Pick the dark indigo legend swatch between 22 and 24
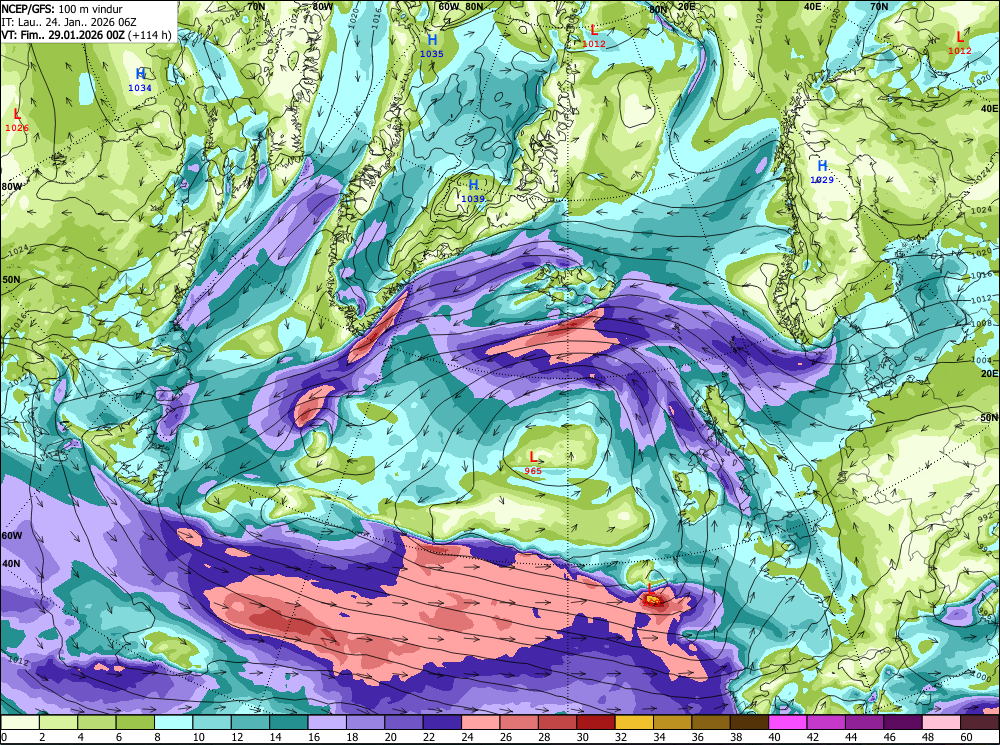The image size is (1000, 745). click(x=442, y=722)
